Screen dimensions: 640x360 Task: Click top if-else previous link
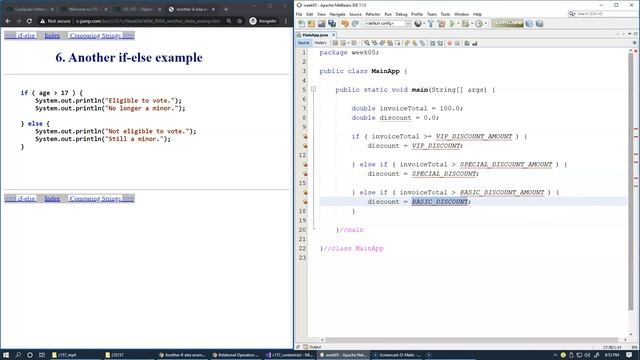[x=20, y=36]
